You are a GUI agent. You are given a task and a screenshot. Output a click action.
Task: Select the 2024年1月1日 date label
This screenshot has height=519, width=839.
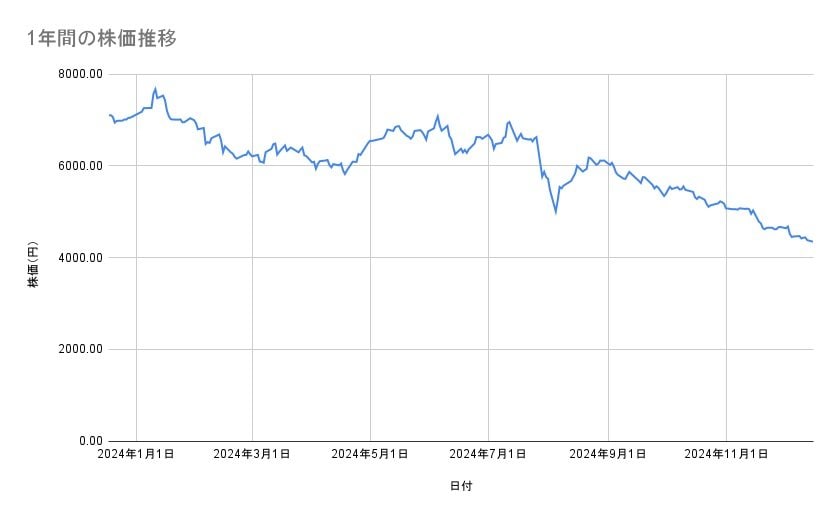click(x=135, y=454)
